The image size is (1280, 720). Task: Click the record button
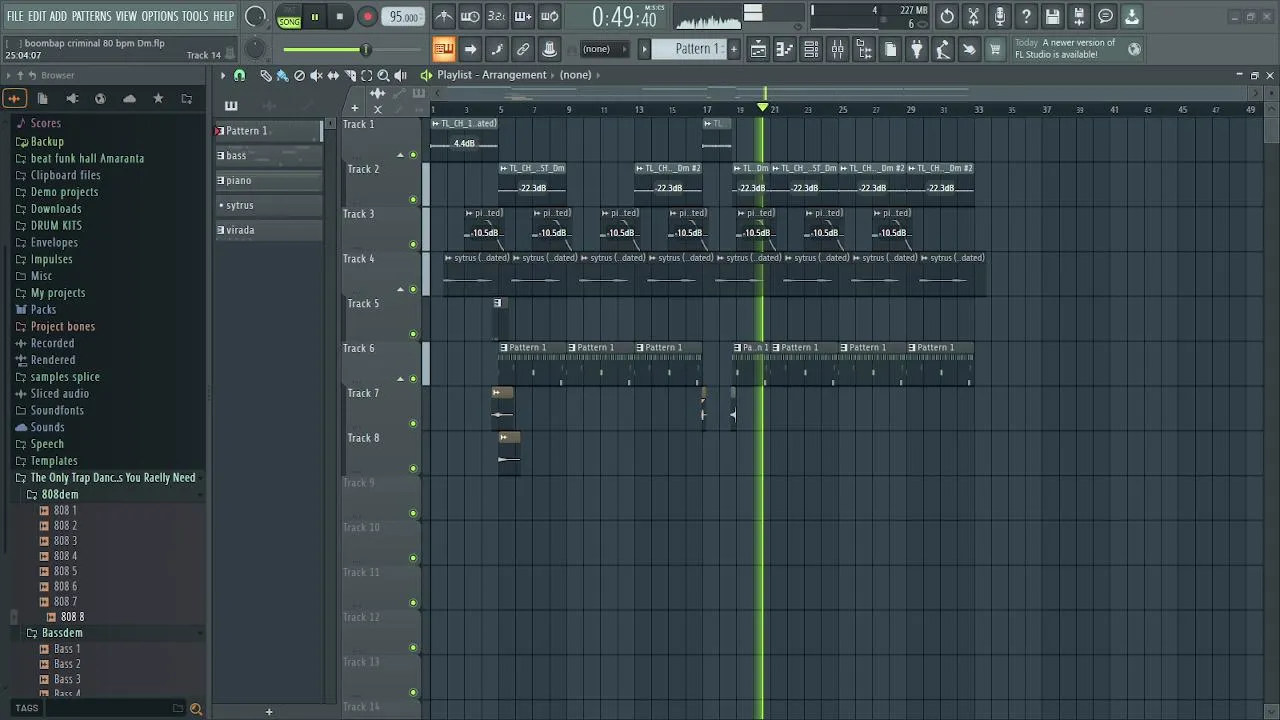click(367, 17)
